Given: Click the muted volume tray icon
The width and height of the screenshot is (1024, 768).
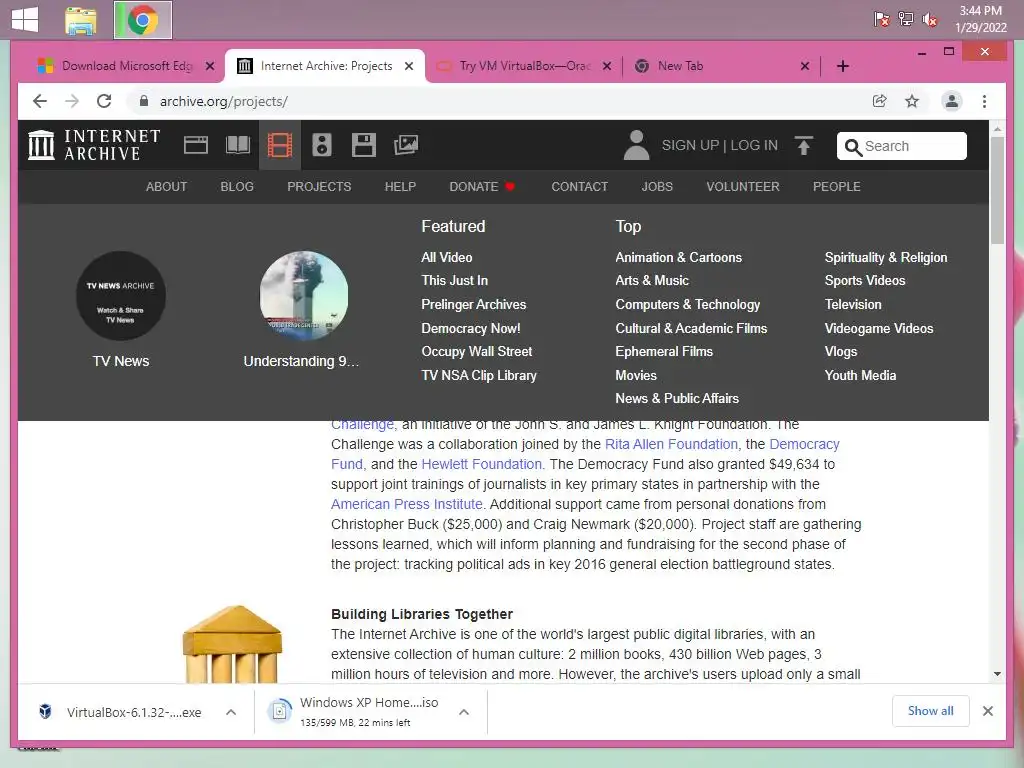Looking at the screenshot, I should tap(929, 20).
